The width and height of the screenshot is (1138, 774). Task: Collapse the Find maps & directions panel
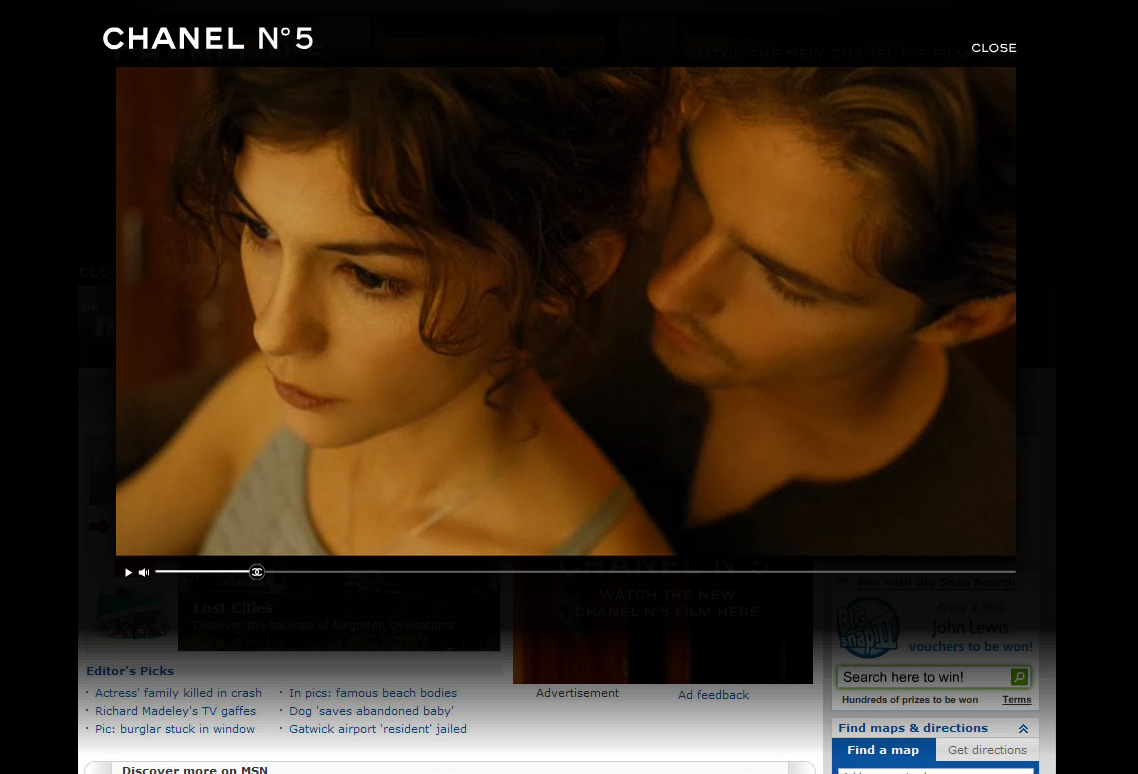click(x=1023, y=729)
